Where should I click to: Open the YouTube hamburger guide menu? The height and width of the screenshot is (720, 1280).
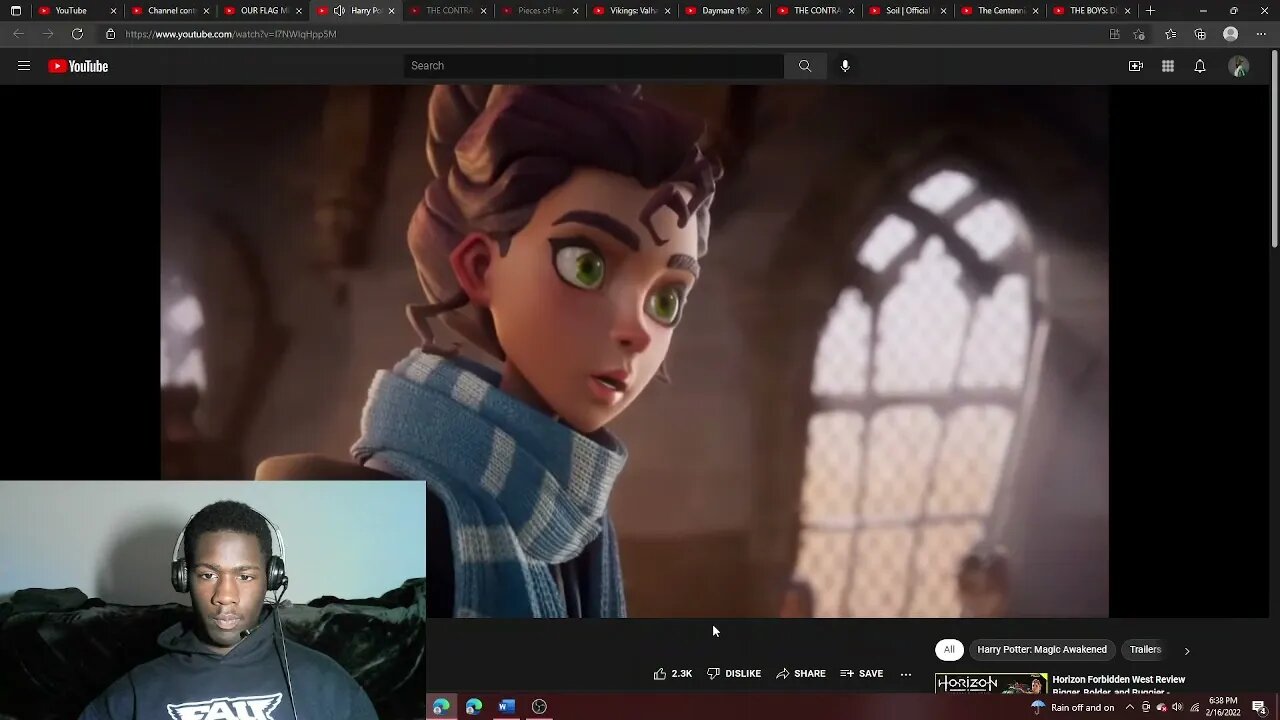[24, 66]
